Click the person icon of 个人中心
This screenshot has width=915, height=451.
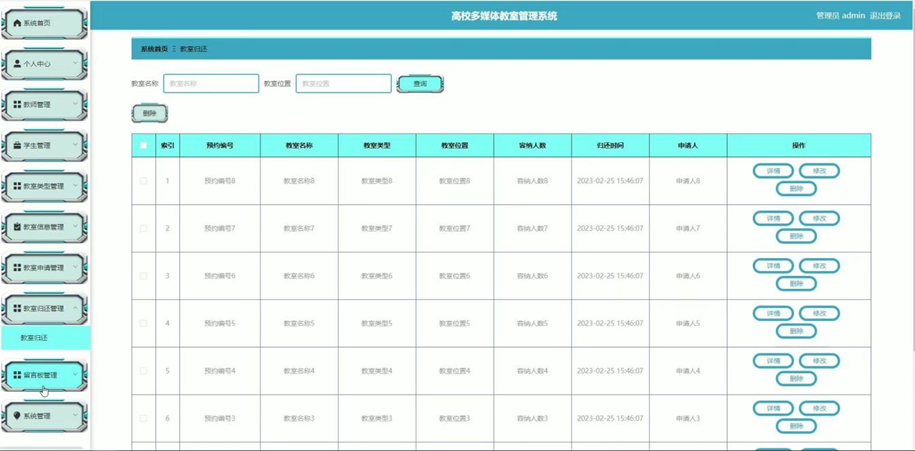click(17, 64)
